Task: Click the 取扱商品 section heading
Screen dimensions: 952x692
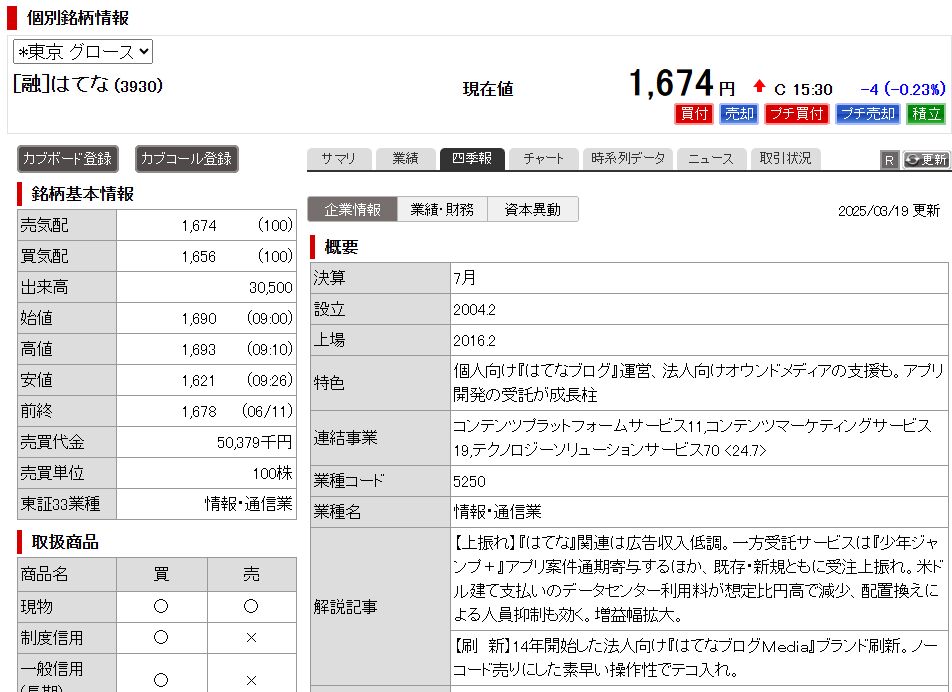Action: 65,542
